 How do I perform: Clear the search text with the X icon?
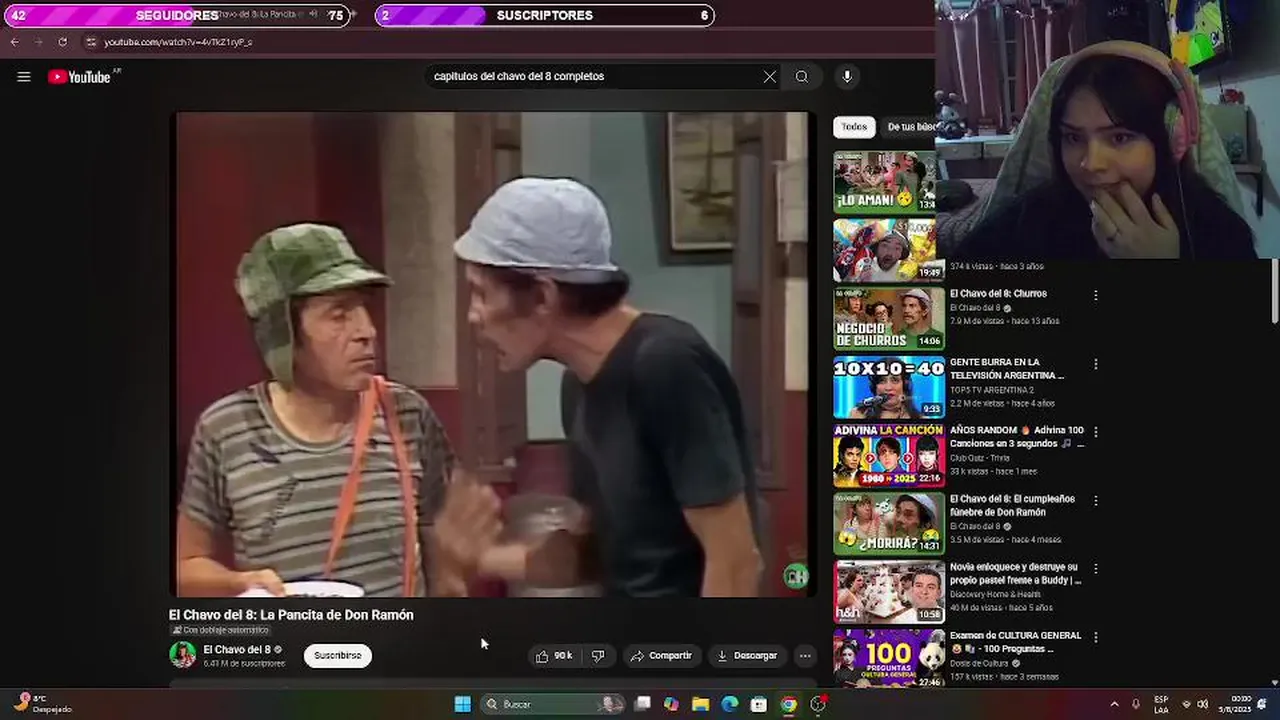click(x=770, y=77)
